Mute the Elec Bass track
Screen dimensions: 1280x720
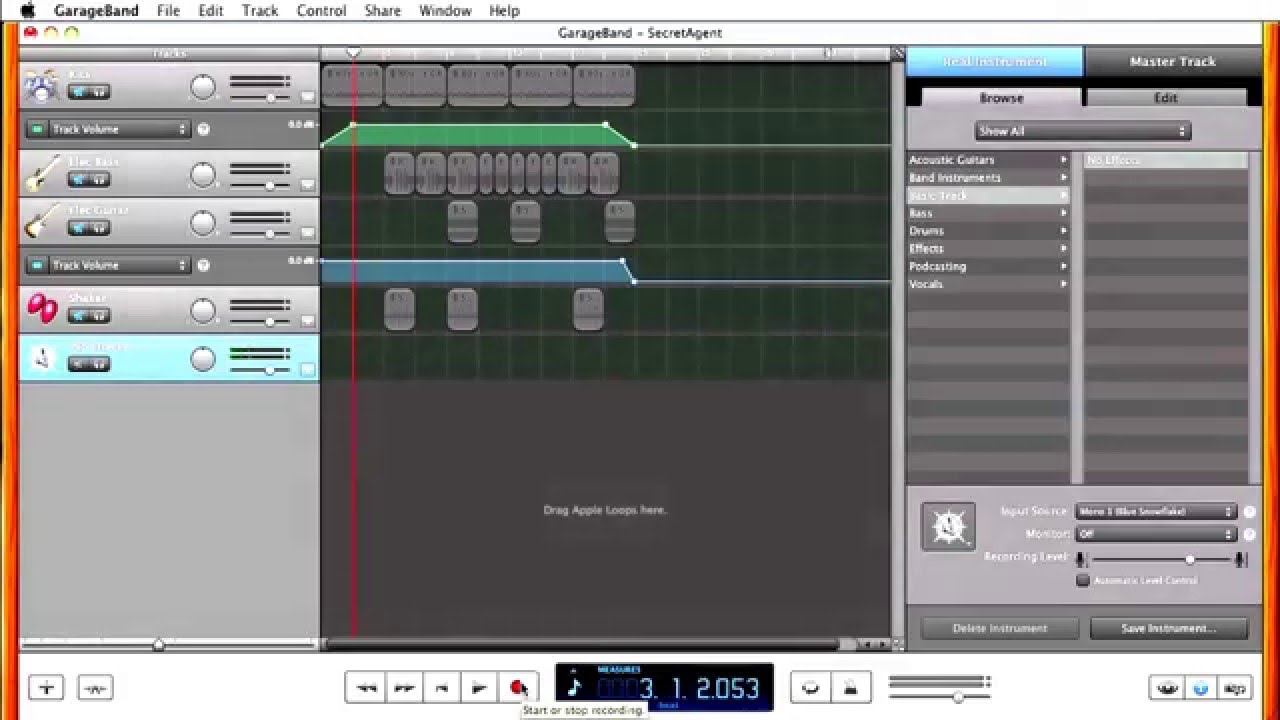(x=77, y=180)
